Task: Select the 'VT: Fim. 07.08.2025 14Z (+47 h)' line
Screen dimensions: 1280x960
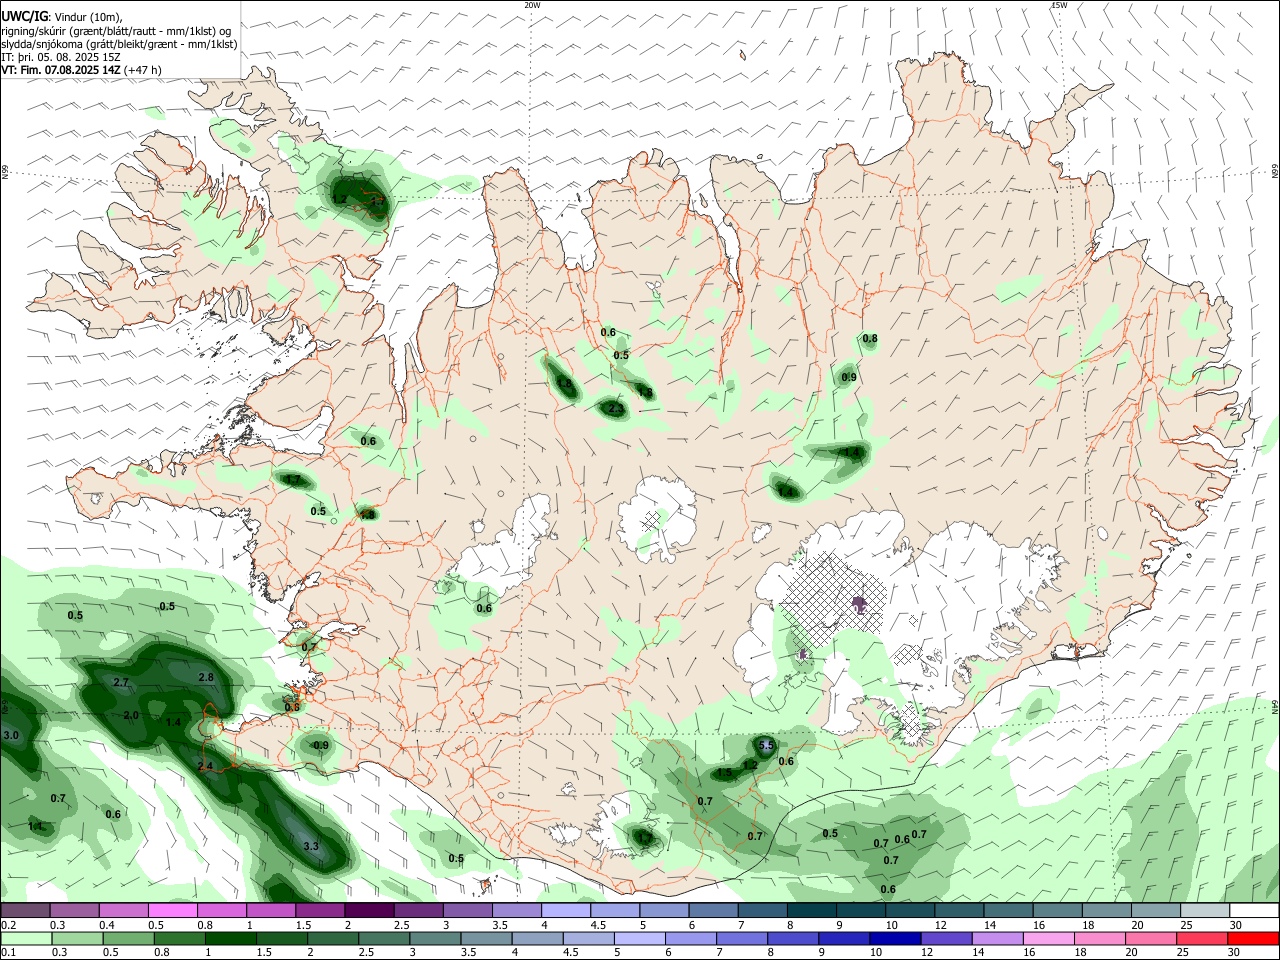Action: point(81,70)
